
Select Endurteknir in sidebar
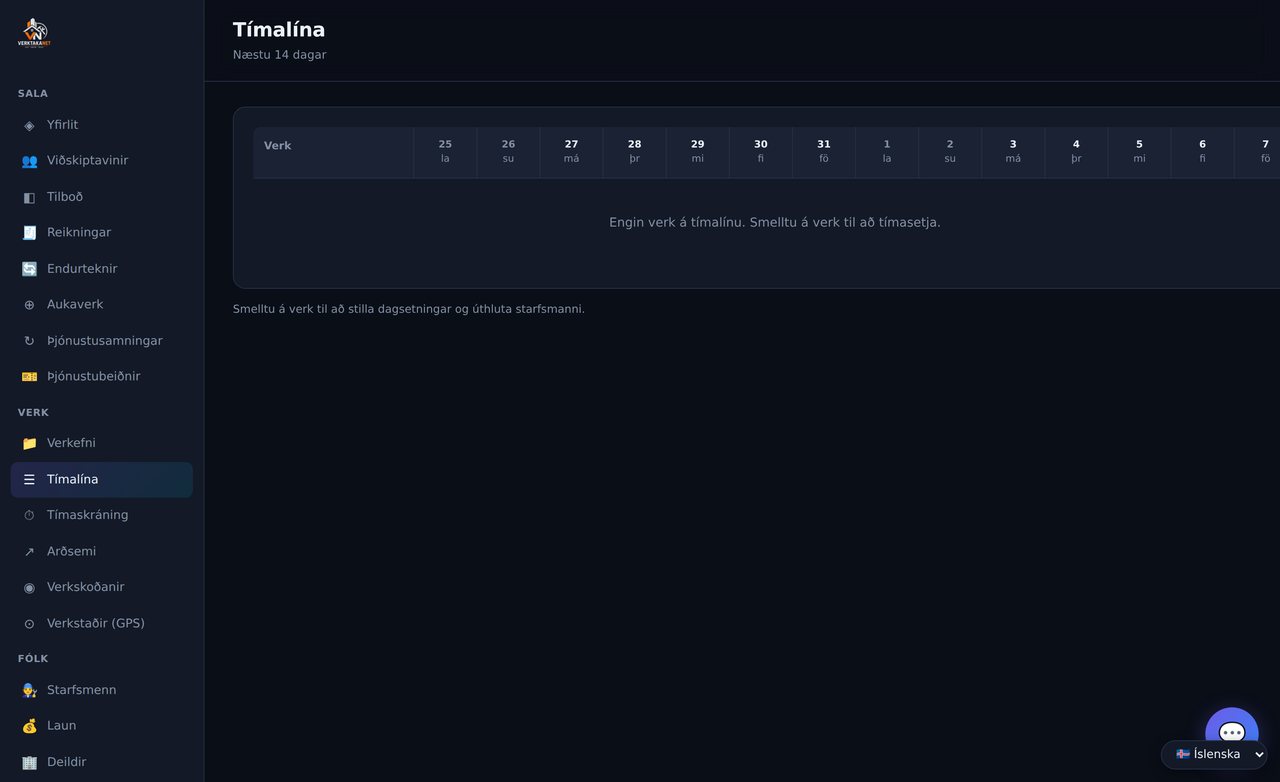tap(102, 269)
